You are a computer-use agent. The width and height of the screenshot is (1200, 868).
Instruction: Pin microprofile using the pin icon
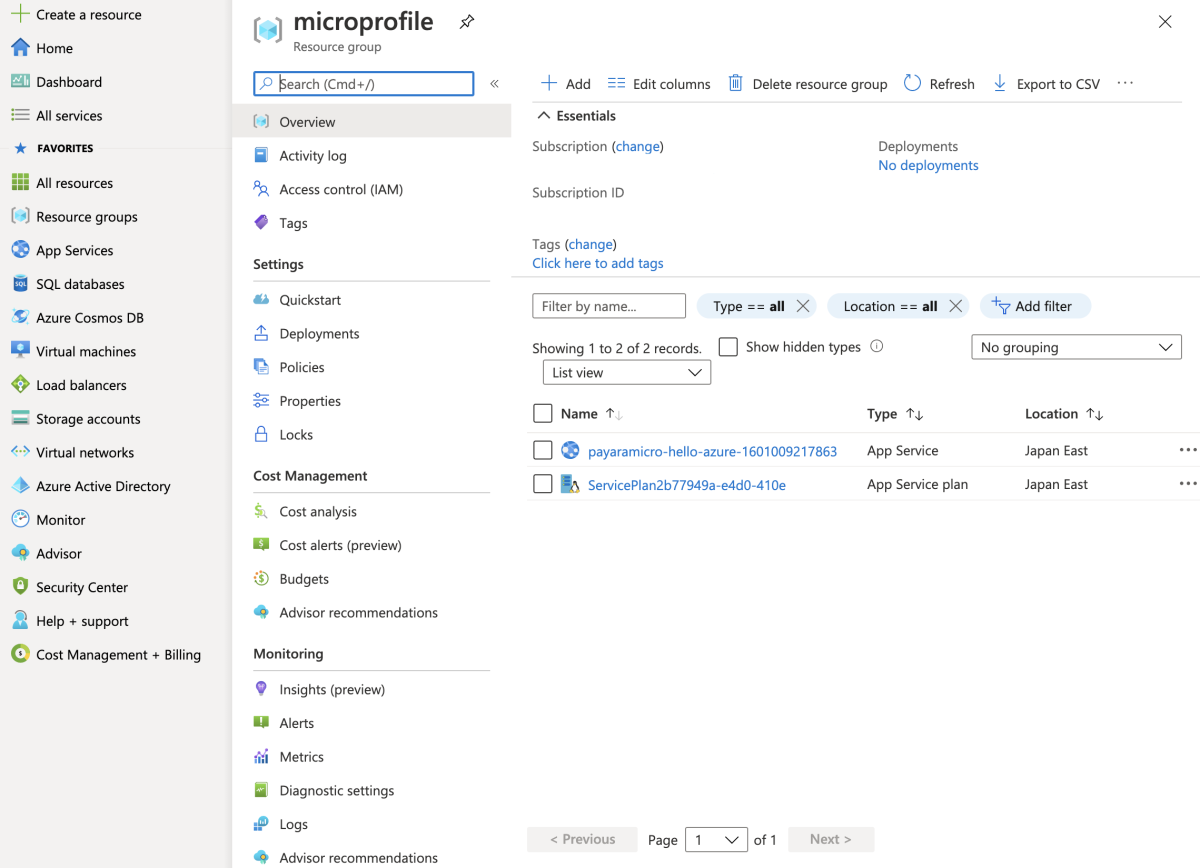(x=467, y=22)
